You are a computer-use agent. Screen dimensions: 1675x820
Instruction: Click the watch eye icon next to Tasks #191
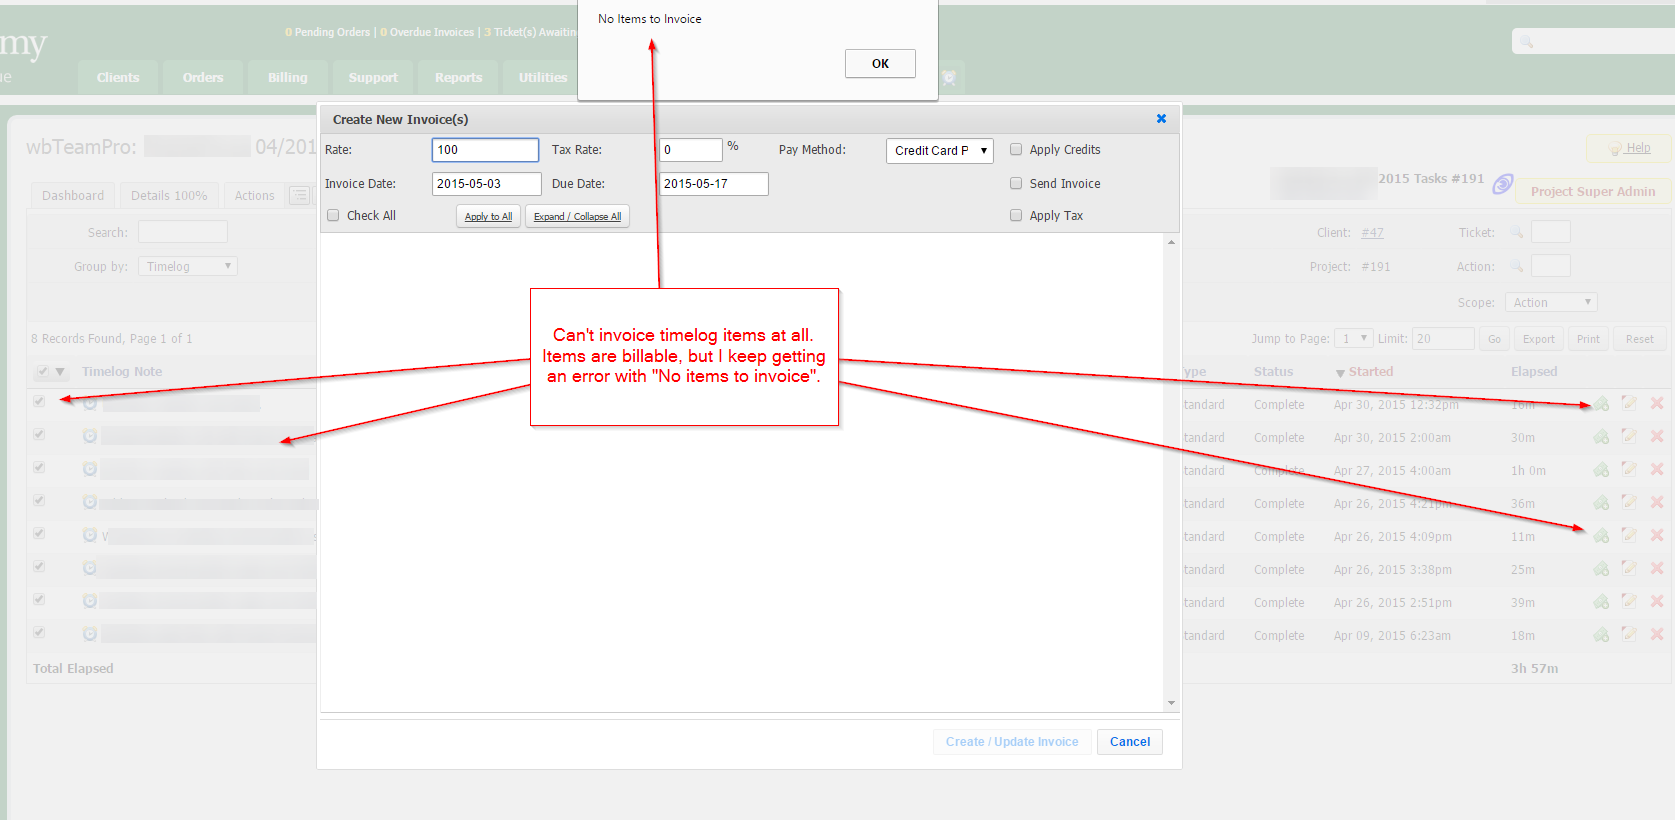[x=1502, y=183]
